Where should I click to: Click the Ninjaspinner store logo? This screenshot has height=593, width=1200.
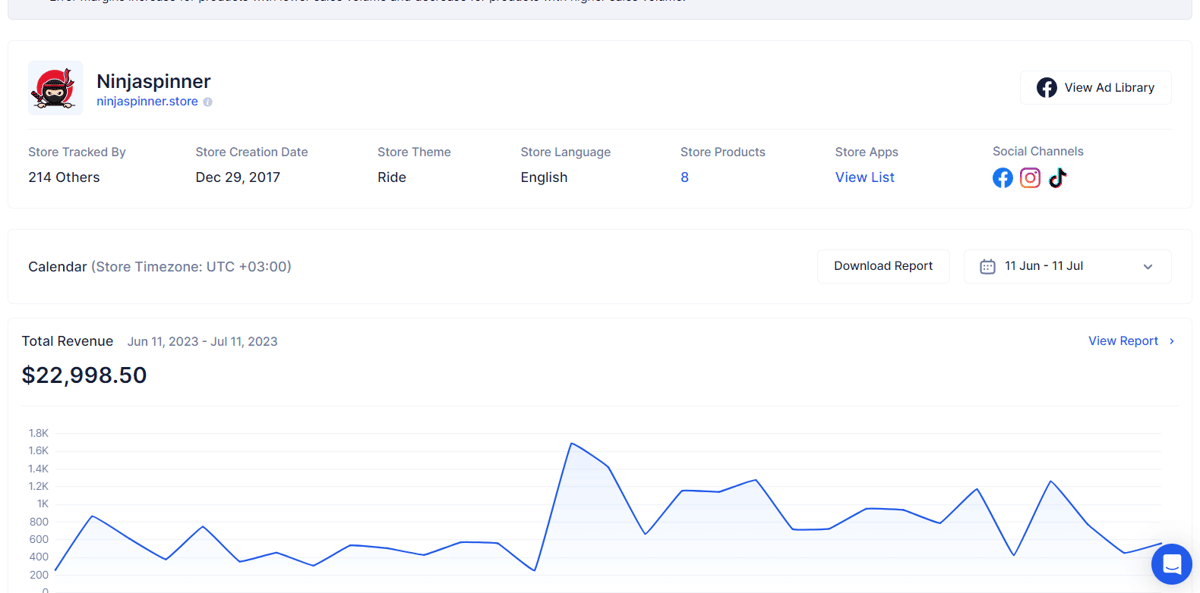click(55, 88)
